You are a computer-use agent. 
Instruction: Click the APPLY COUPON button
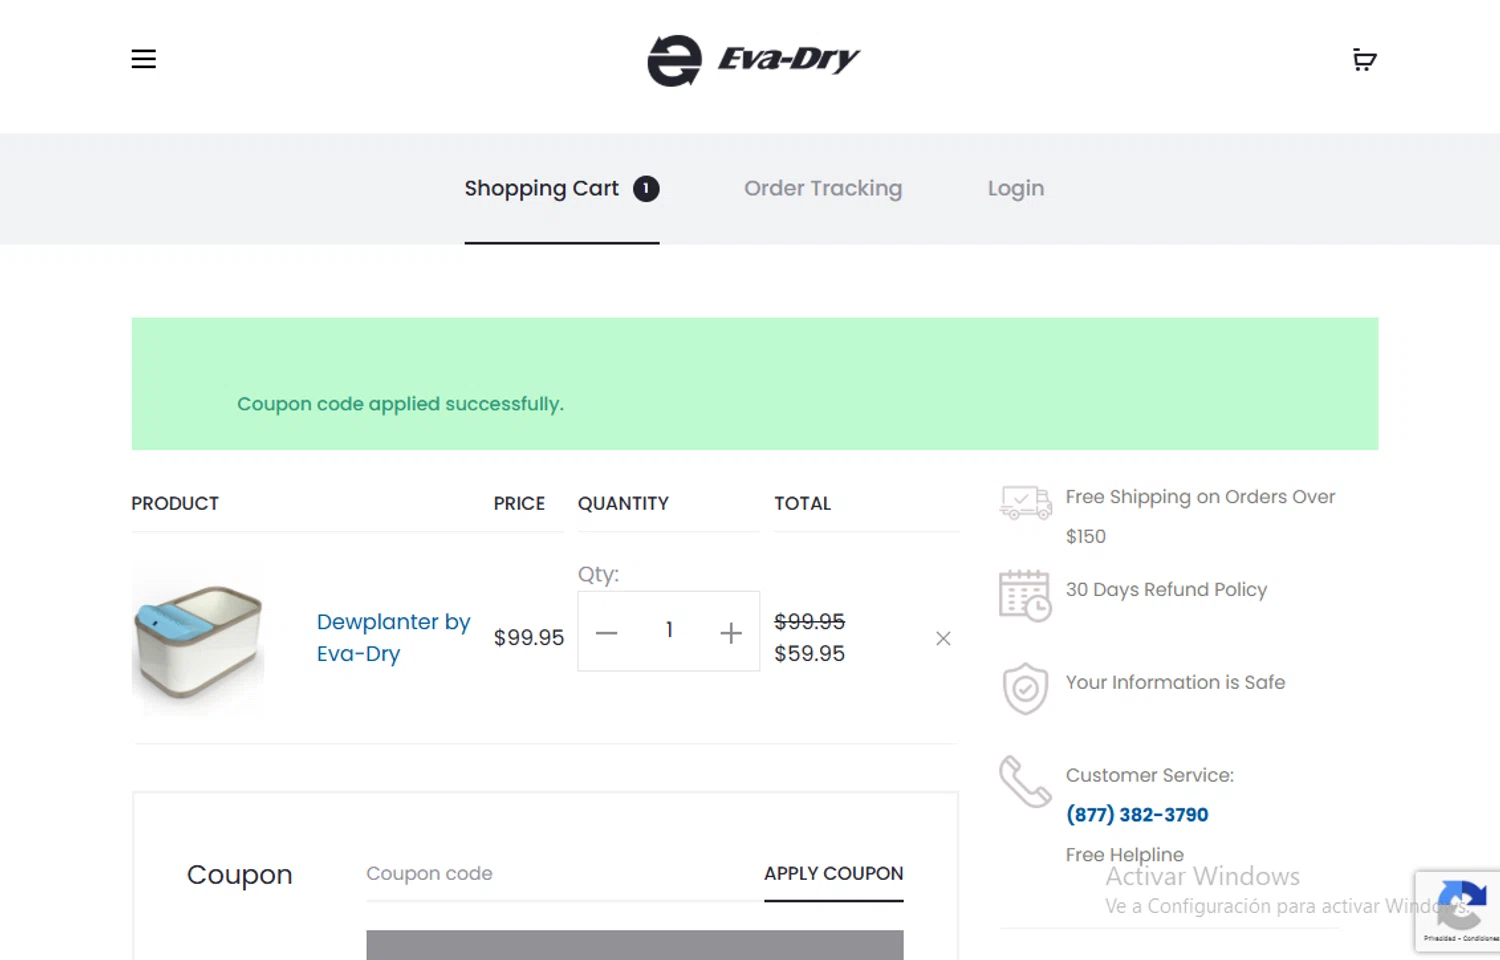click(x=834, y=874)
